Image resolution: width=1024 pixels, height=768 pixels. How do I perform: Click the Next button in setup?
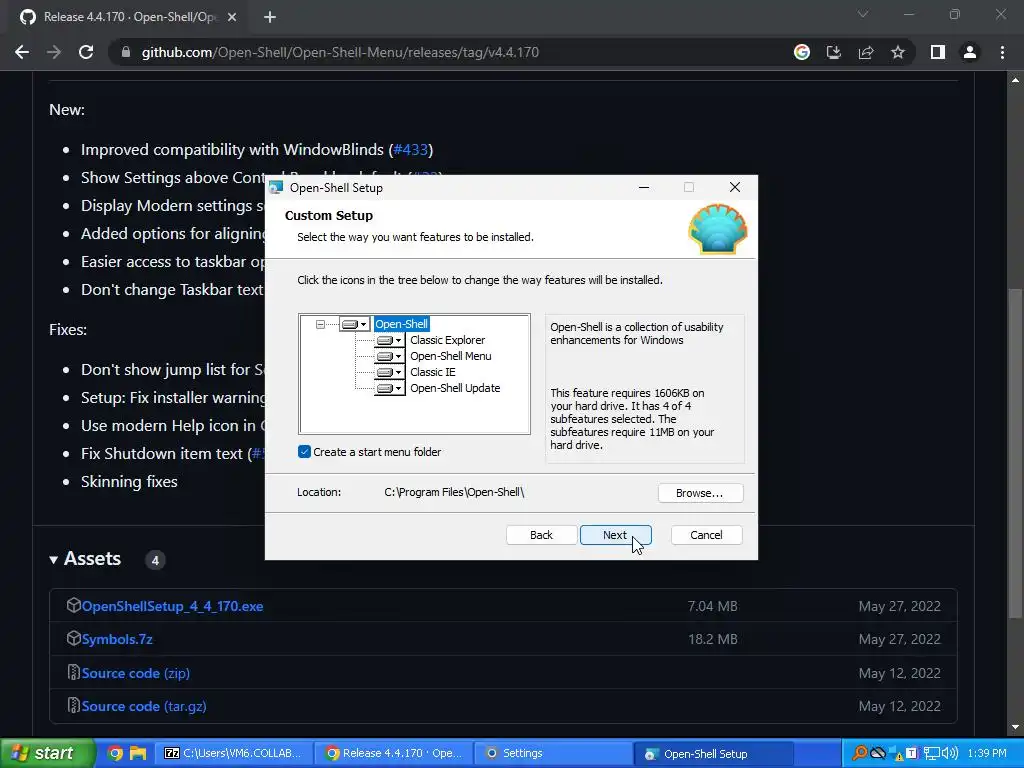[x=615, y=535]
